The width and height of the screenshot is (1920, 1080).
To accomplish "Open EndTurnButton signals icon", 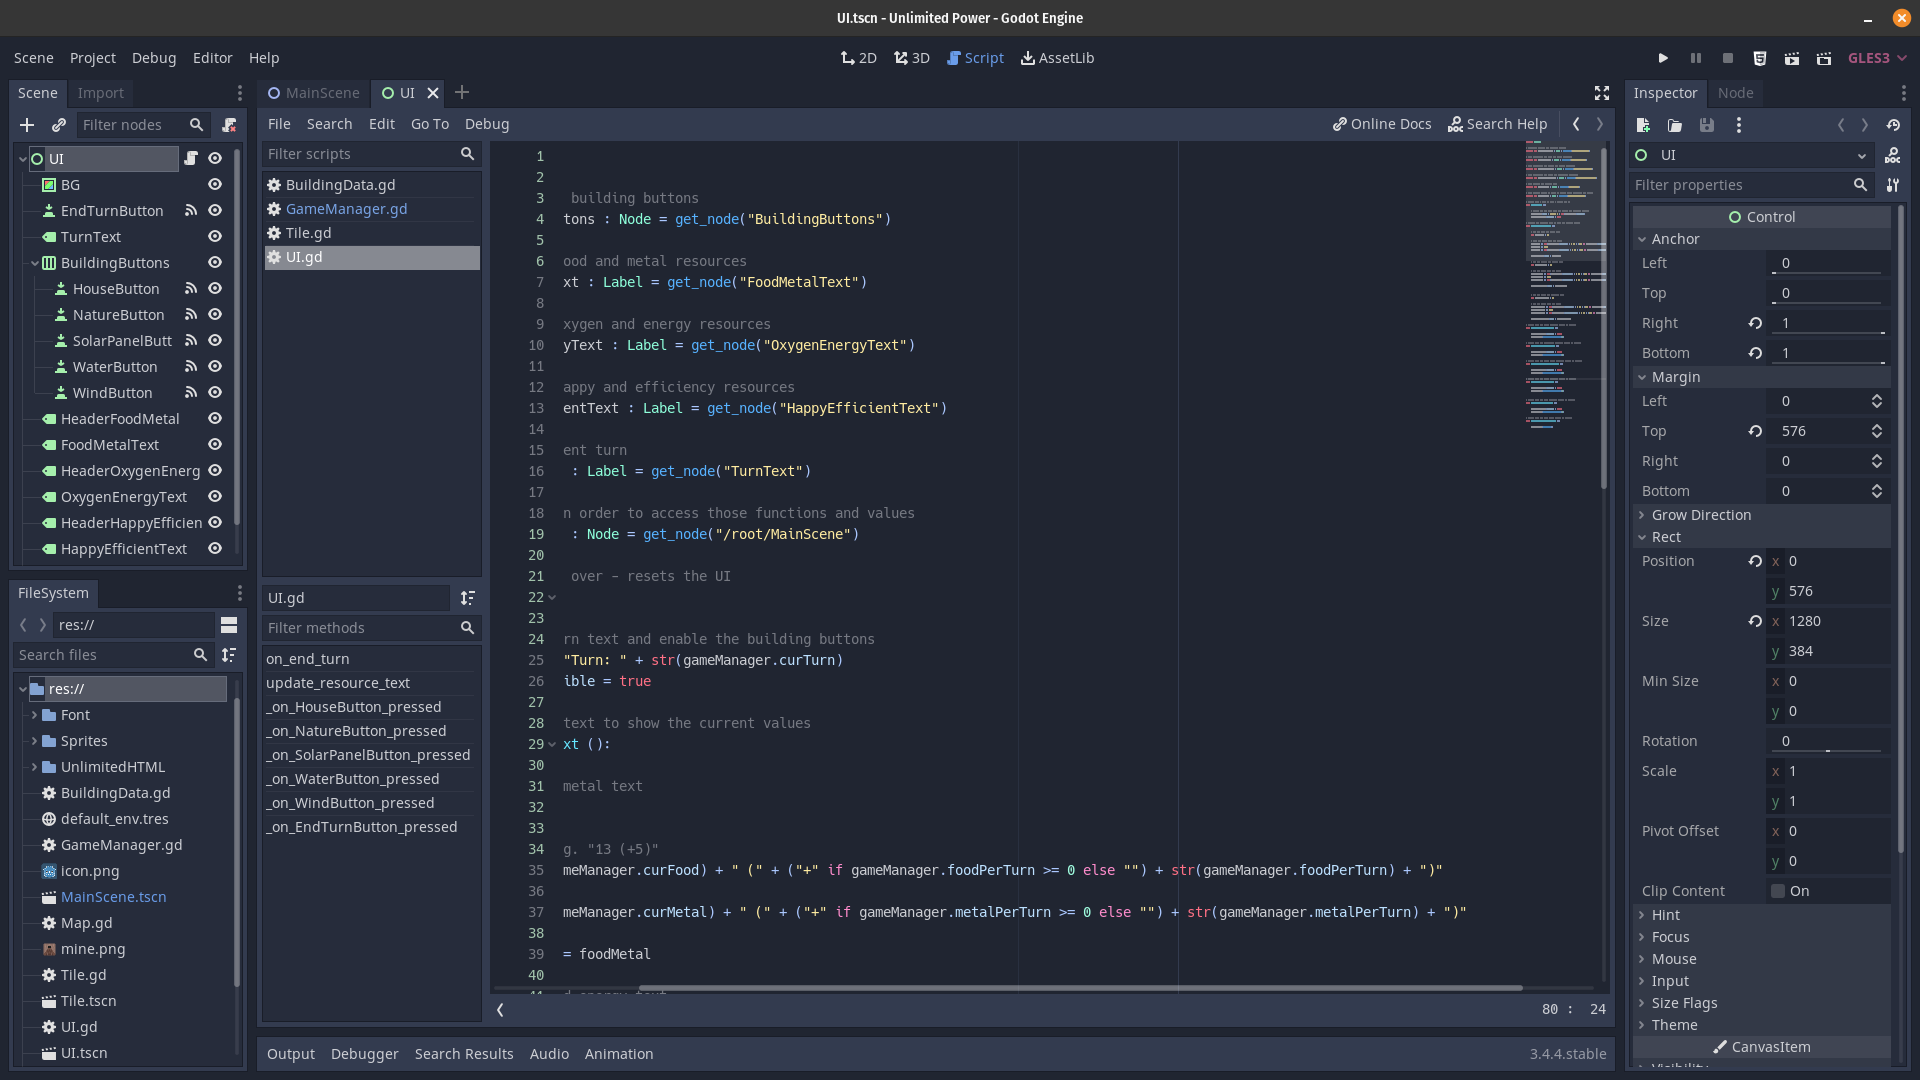I will (x=190, y=211).
